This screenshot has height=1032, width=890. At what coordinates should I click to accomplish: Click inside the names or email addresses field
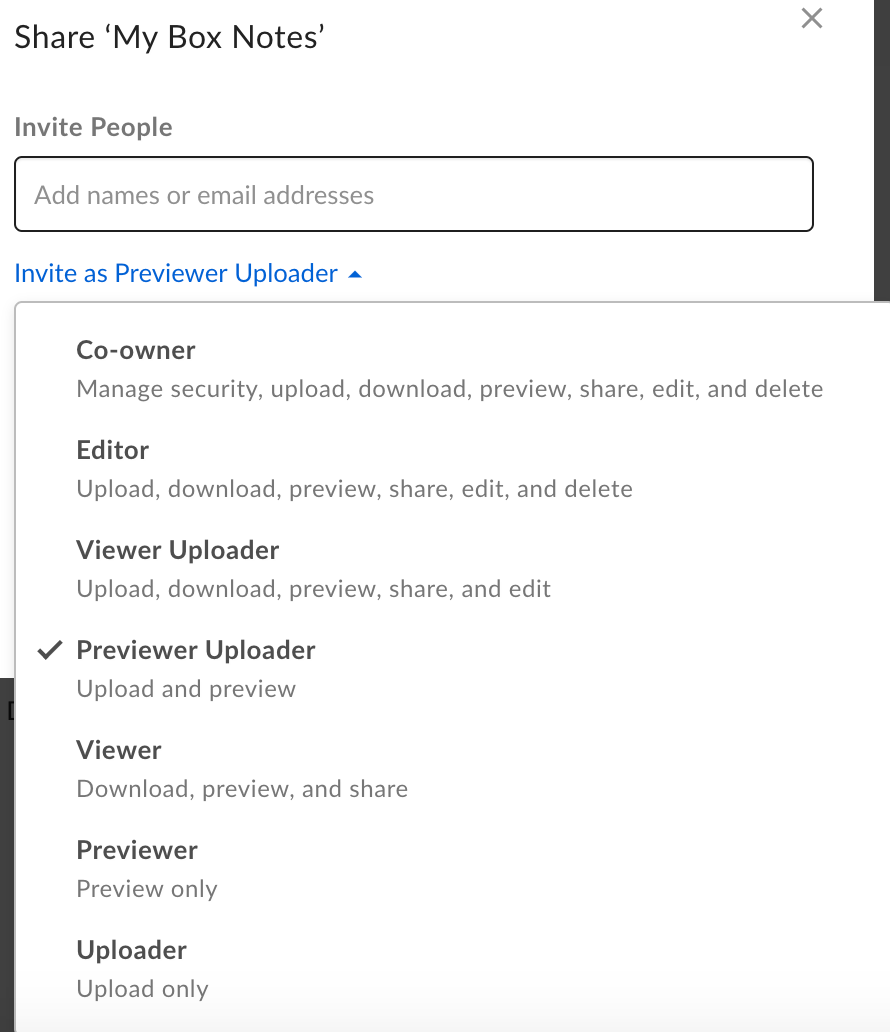point(413,193)
